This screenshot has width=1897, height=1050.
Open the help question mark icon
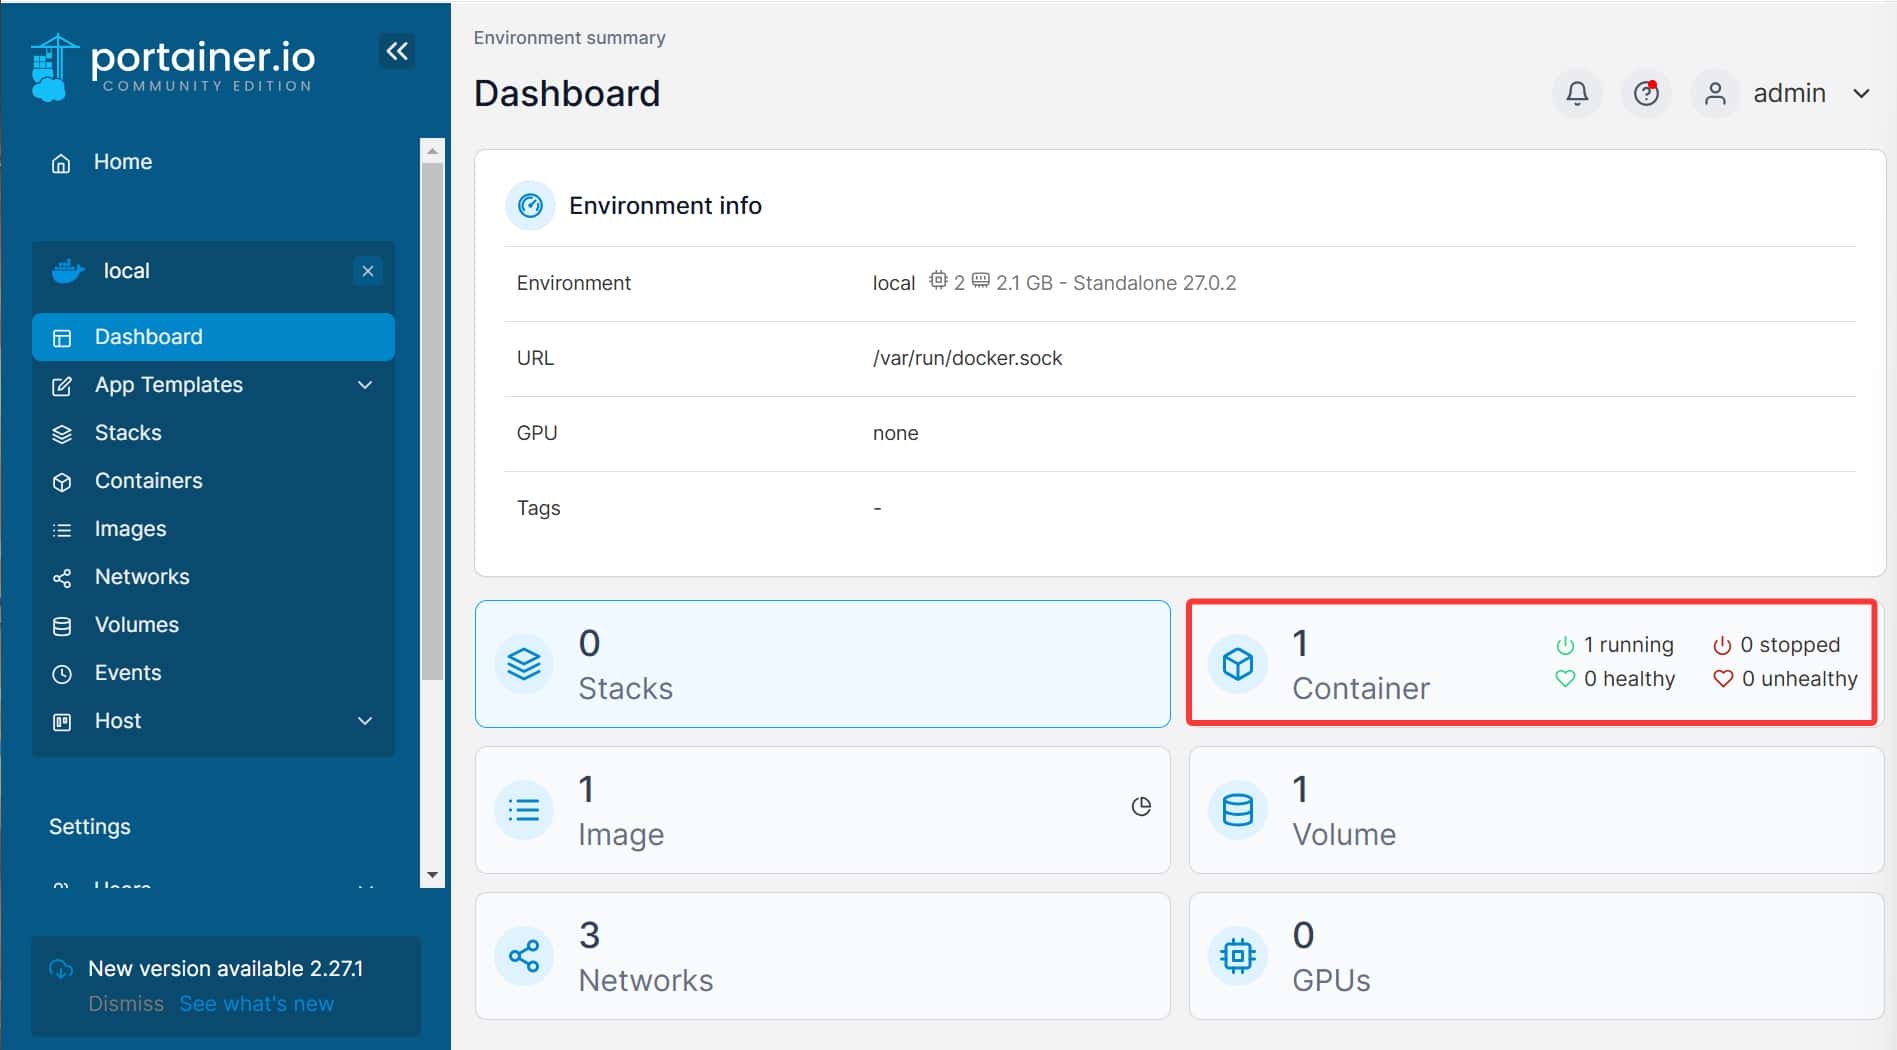[1645, 93]
